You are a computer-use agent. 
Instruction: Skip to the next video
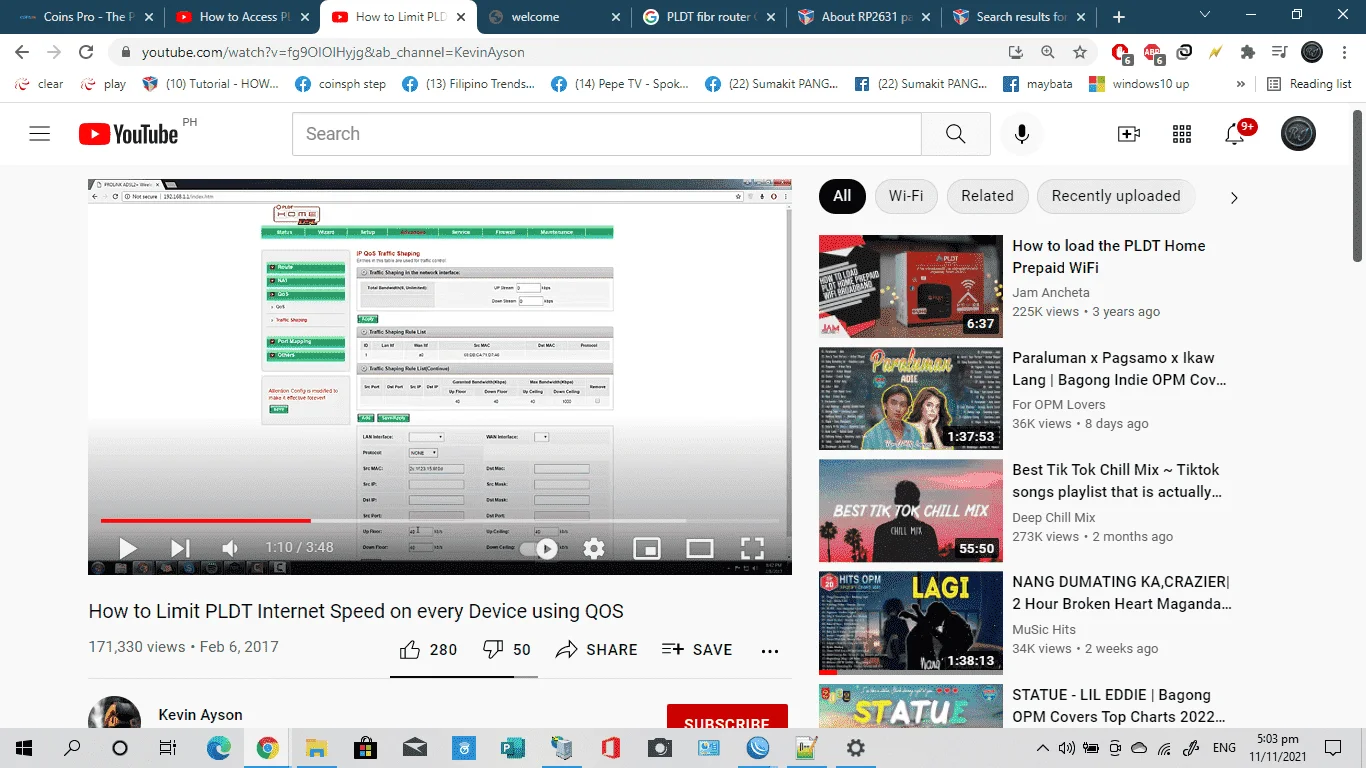tap(180, 548)
